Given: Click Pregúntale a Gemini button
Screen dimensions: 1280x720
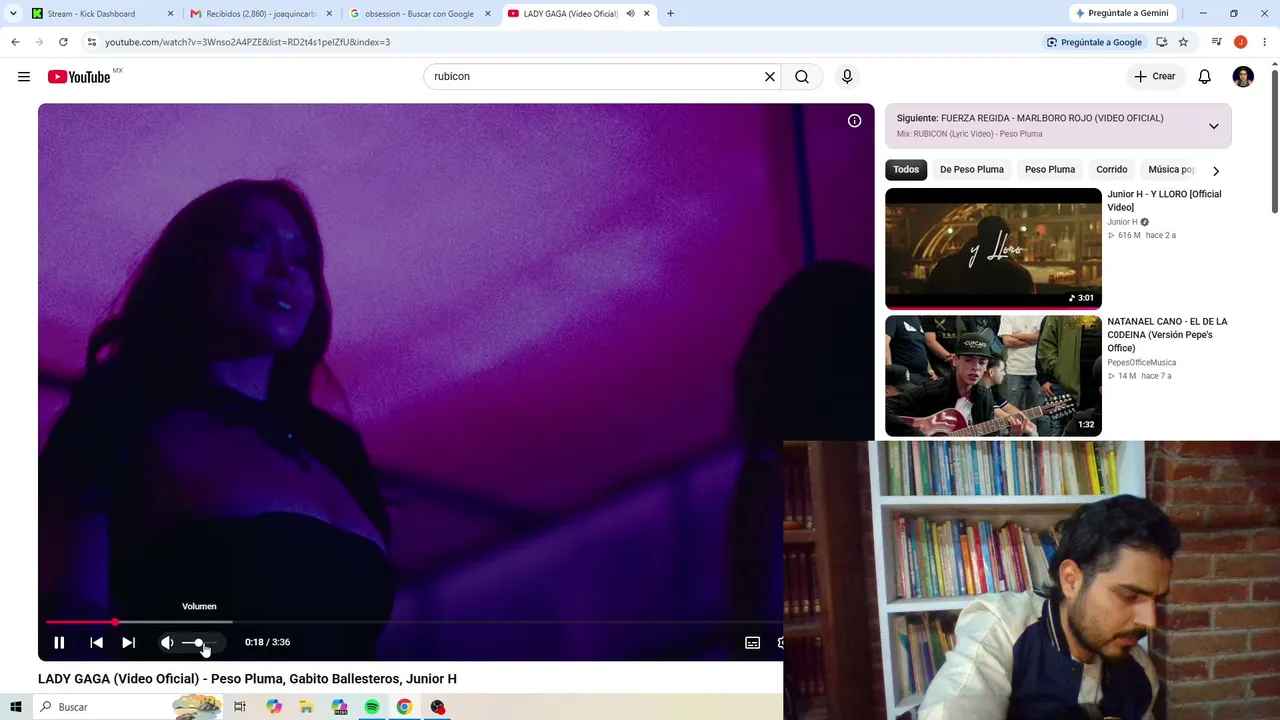Looking at the screenshot, I should [x=1120, y=14].
